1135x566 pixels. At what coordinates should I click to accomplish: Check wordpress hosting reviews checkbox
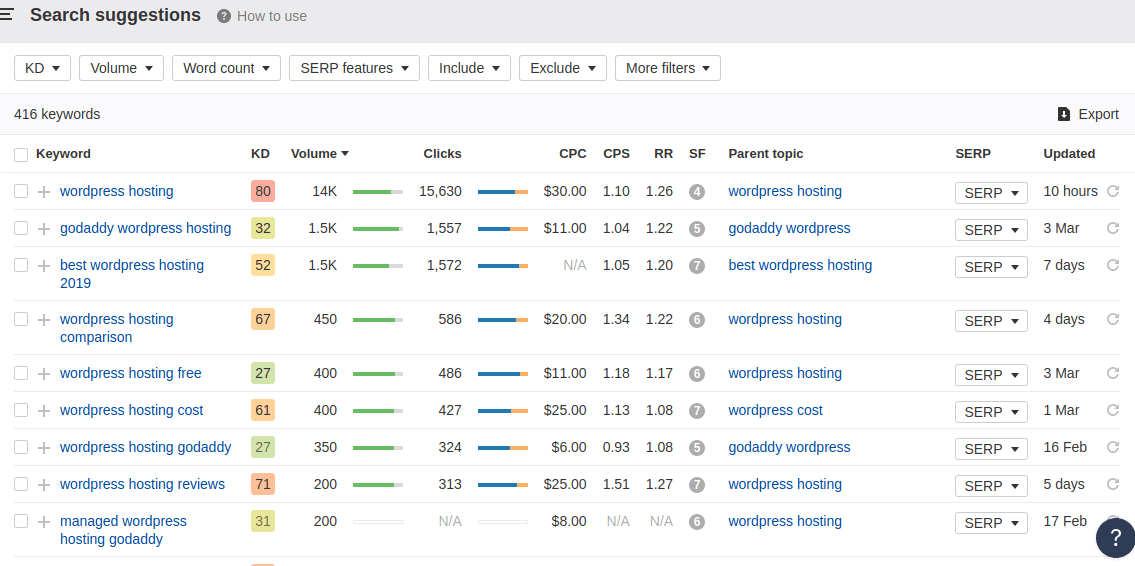tap(21, 484)
